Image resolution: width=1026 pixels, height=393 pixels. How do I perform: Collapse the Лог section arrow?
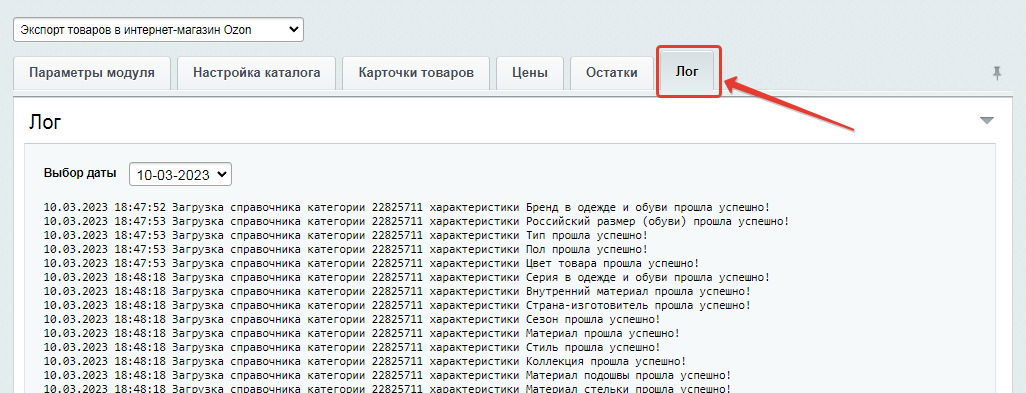pyautogui.click(x=986, y=121)
